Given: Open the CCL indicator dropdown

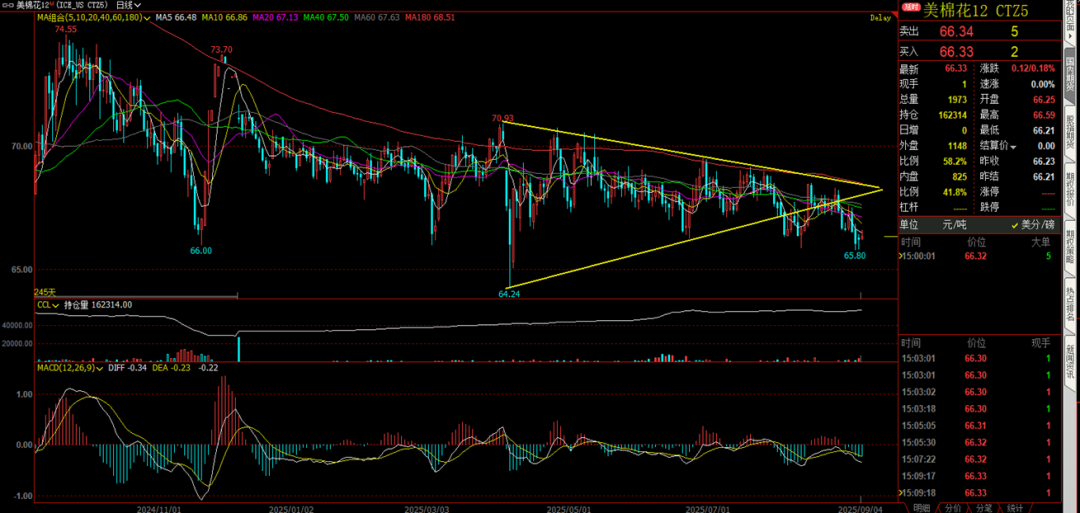Looking at the screenshot, I should [54, 304].
